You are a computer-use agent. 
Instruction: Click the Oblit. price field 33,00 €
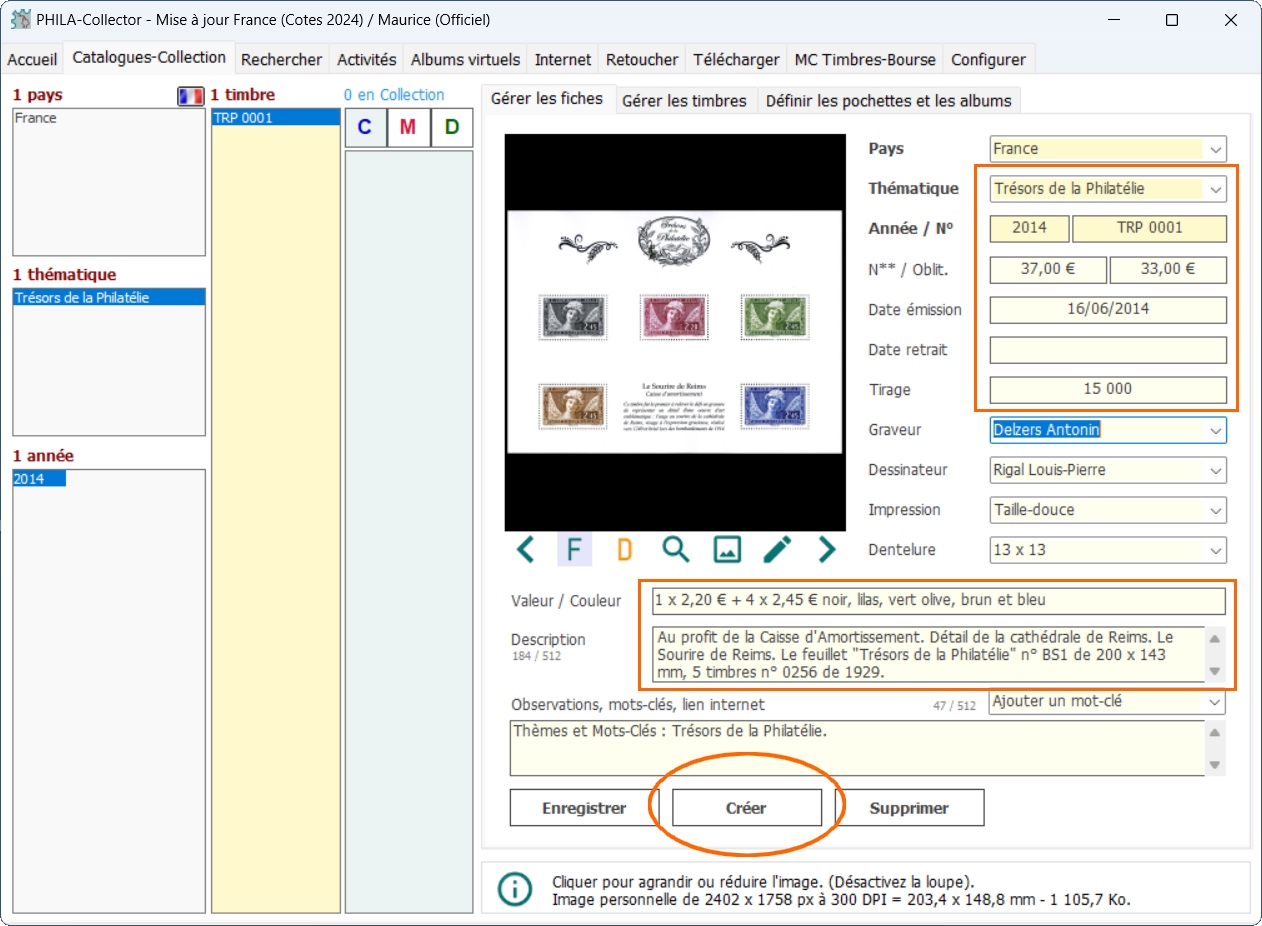[1168, 270]
